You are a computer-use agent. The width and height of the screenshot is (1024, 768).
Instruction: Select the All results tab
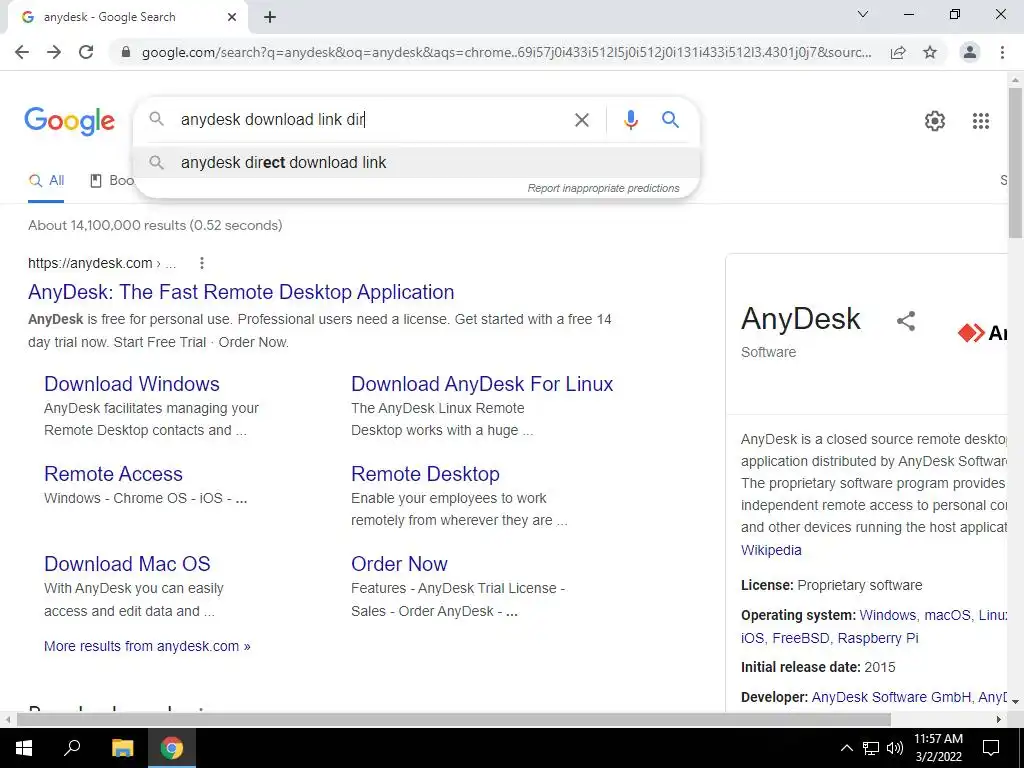tap(46, 181)
